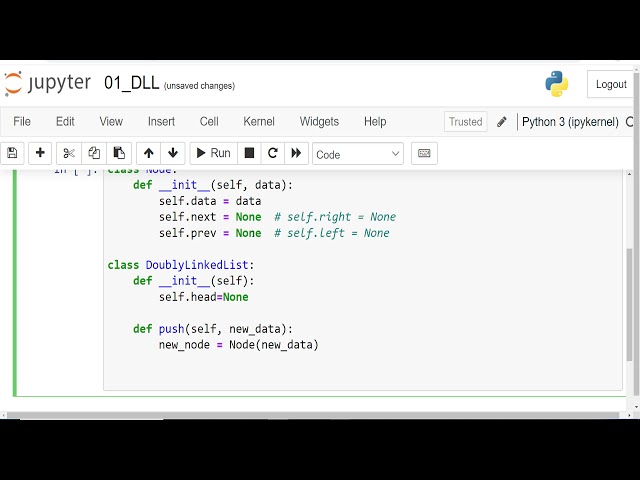The height and width of the screenshot is (480, 640).
Task: Click comment '# self.right = None'
Action: click(x=335, y=217)
